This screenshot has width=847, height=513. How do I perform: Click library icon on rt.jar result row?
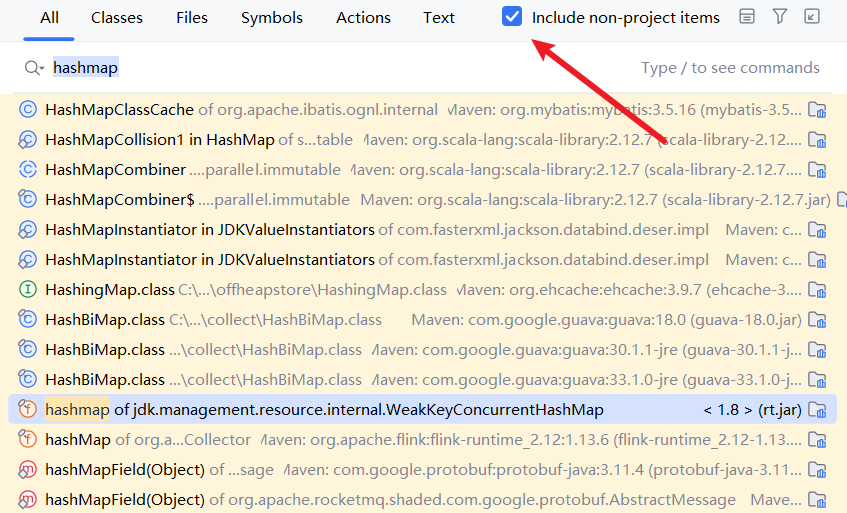[817, 410]
